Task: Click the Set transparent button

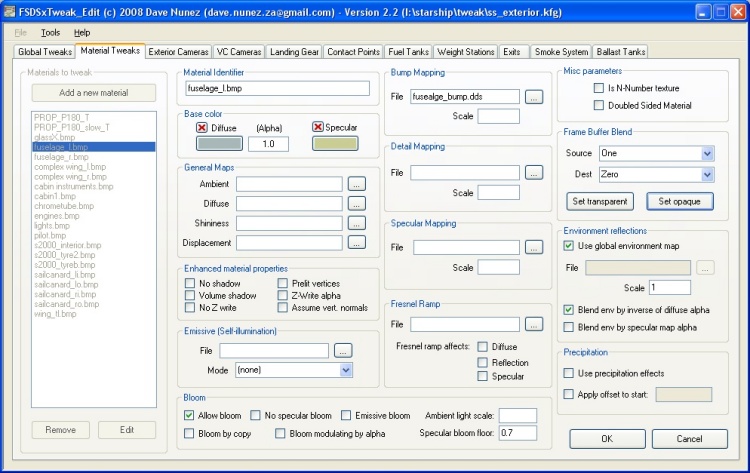Action: point(599,201)
